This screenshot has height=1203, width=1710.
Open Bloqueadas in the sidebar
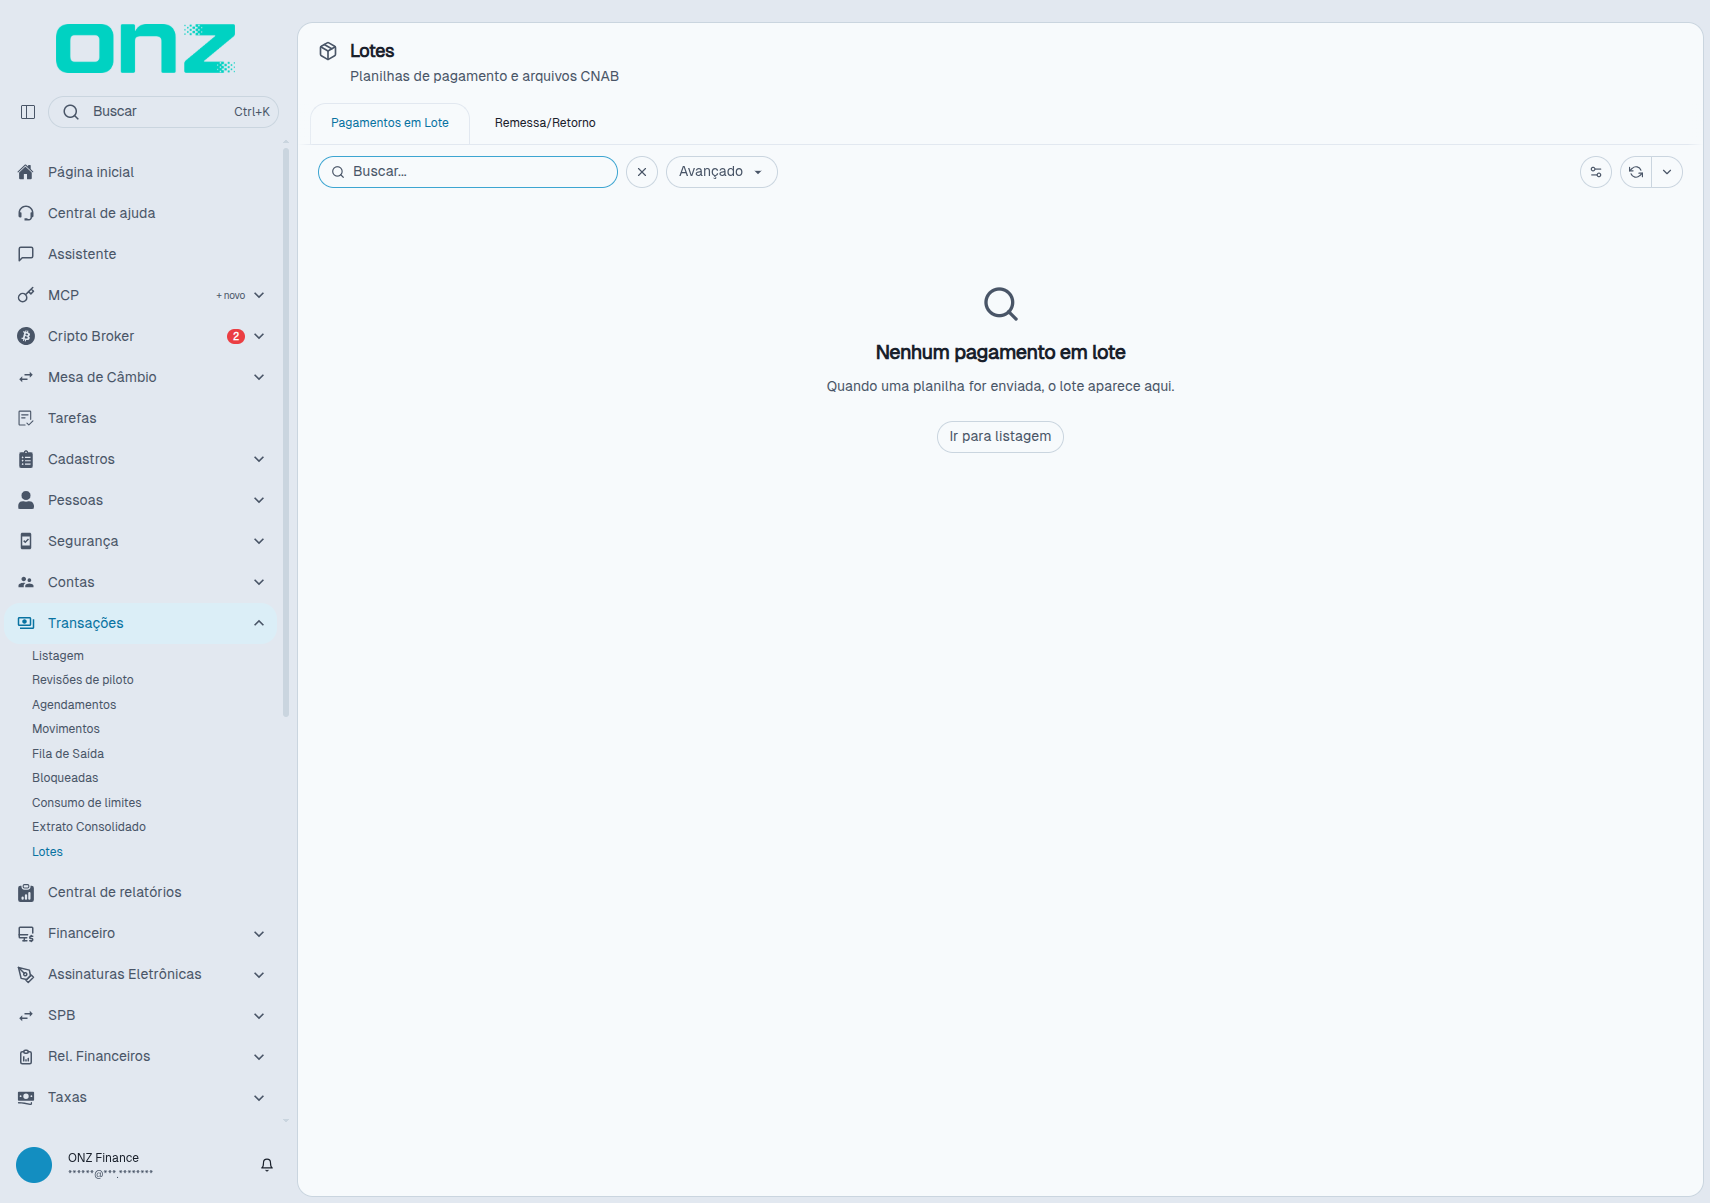tap(65, 778)
